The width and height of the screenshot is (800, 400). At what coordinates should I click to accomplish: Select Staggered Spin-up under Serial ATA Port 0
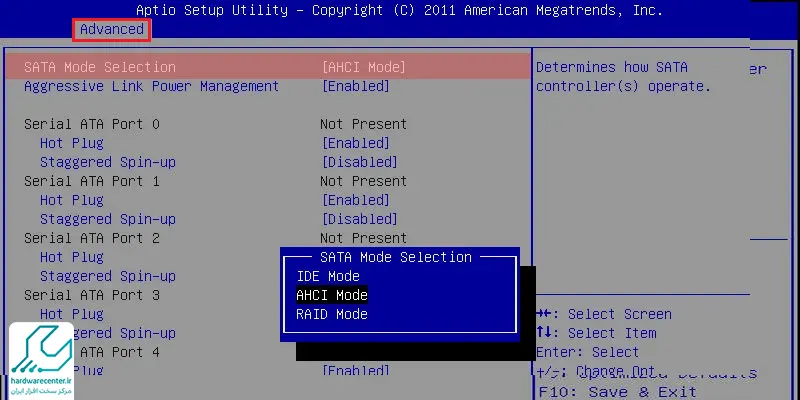pyautogui.click(x=108, y=162)
